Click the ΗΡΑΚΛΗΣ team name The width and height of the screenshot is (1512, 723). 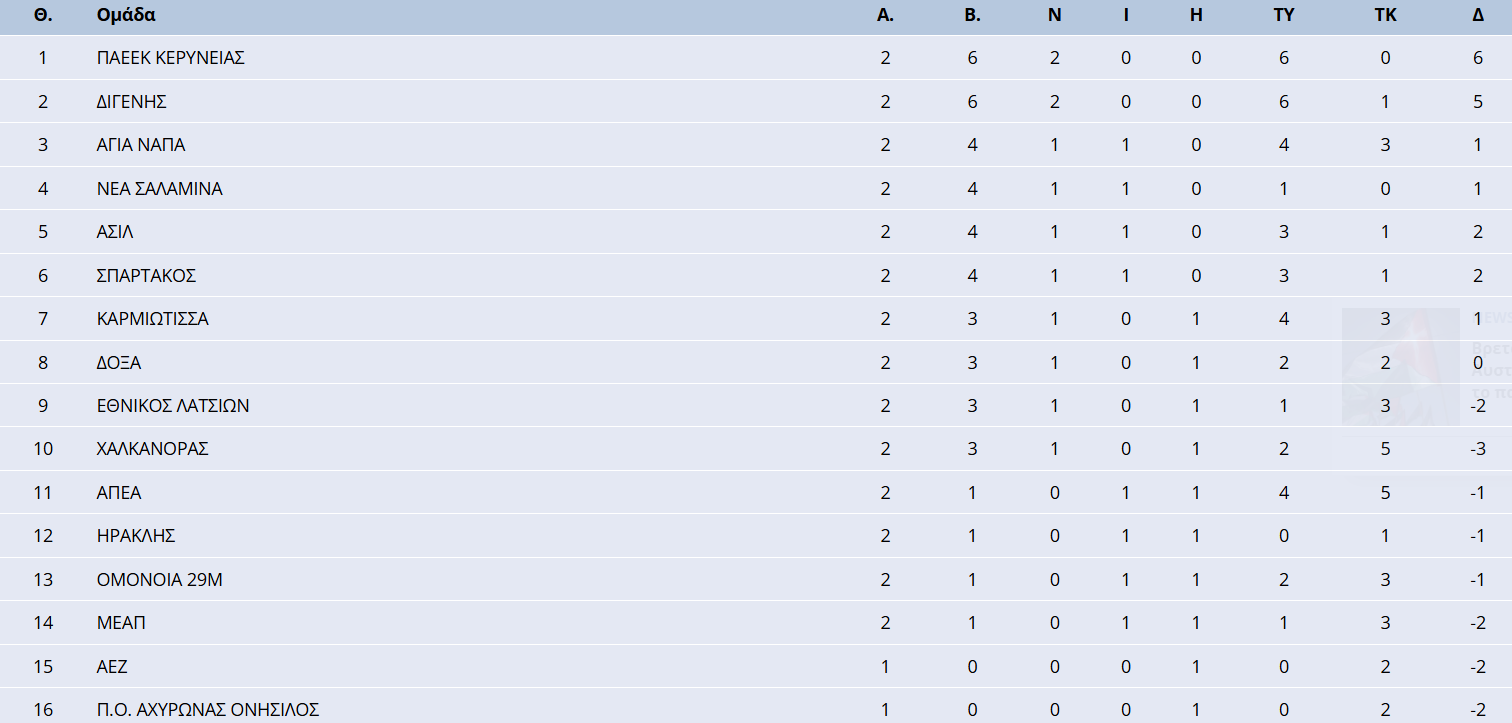[135, 536]
